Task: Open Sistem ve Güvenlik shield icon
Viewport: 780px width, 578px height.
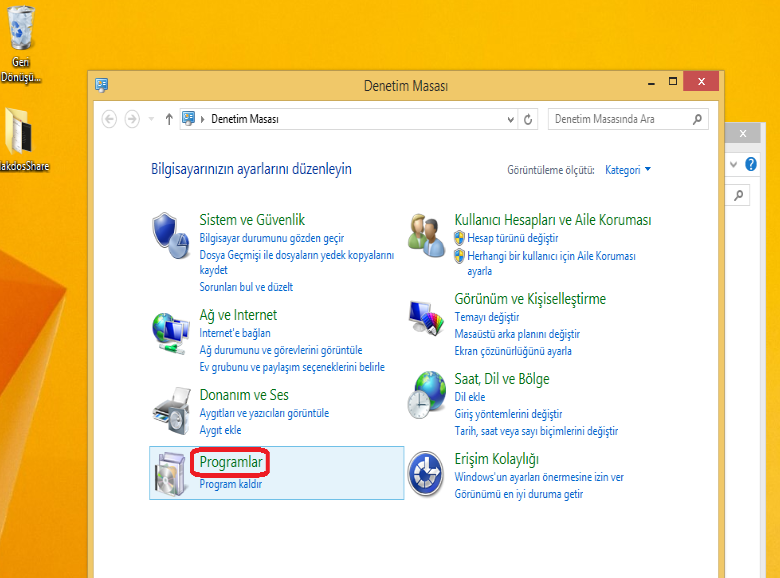Action: (171, 236)
